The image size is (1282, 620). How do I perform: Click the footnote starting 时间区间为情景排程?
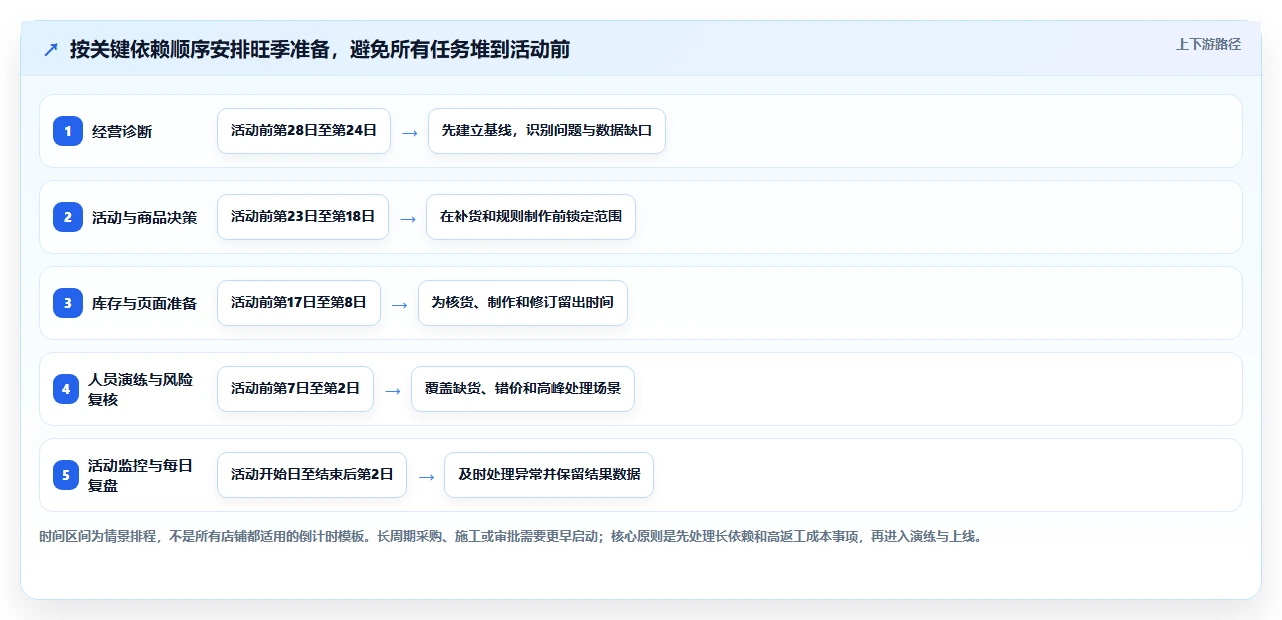[513, 537]
